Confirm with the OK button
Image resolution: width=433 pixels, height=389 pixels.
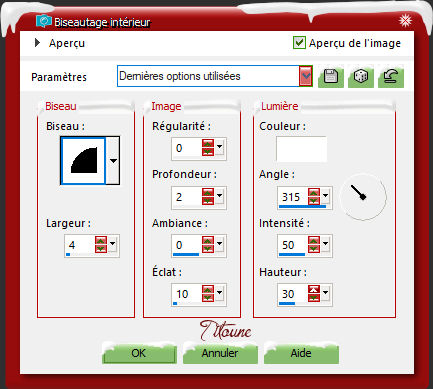[x=139, y=353]
